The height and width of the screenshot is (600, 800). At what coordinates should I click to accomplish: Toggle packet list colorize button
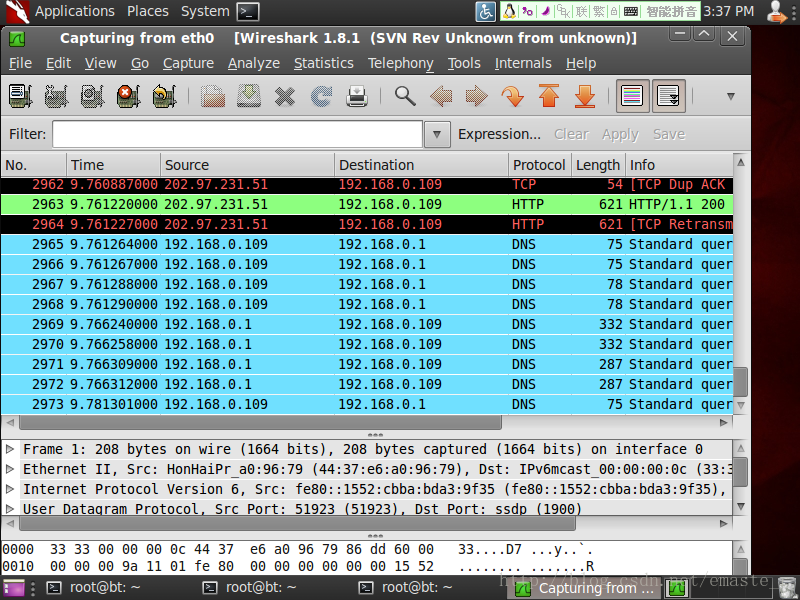[x=633, y=96]
